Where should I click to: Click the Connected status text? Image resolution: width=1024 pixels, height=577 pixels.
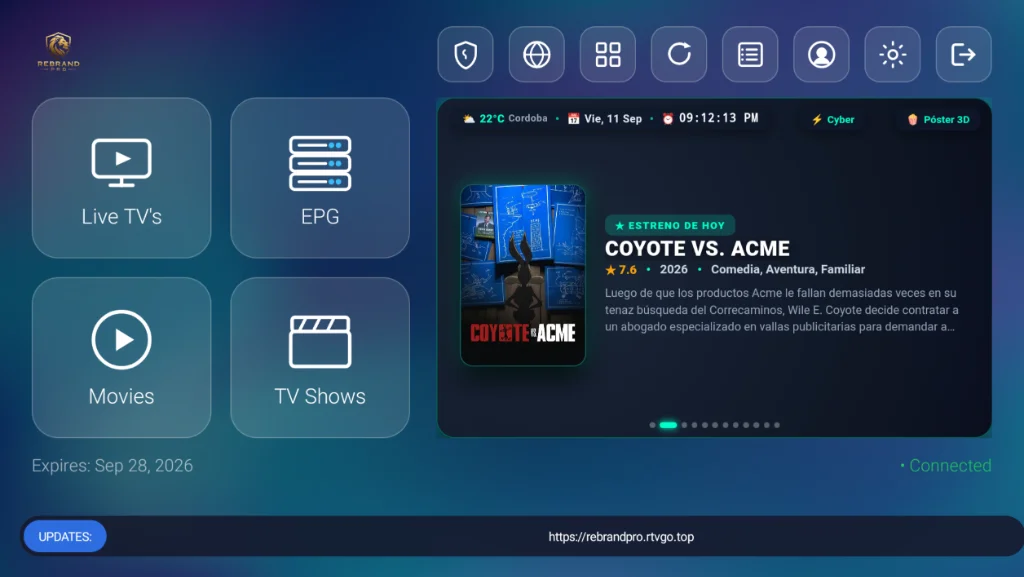pyautogui.click(x=946, y=465)
